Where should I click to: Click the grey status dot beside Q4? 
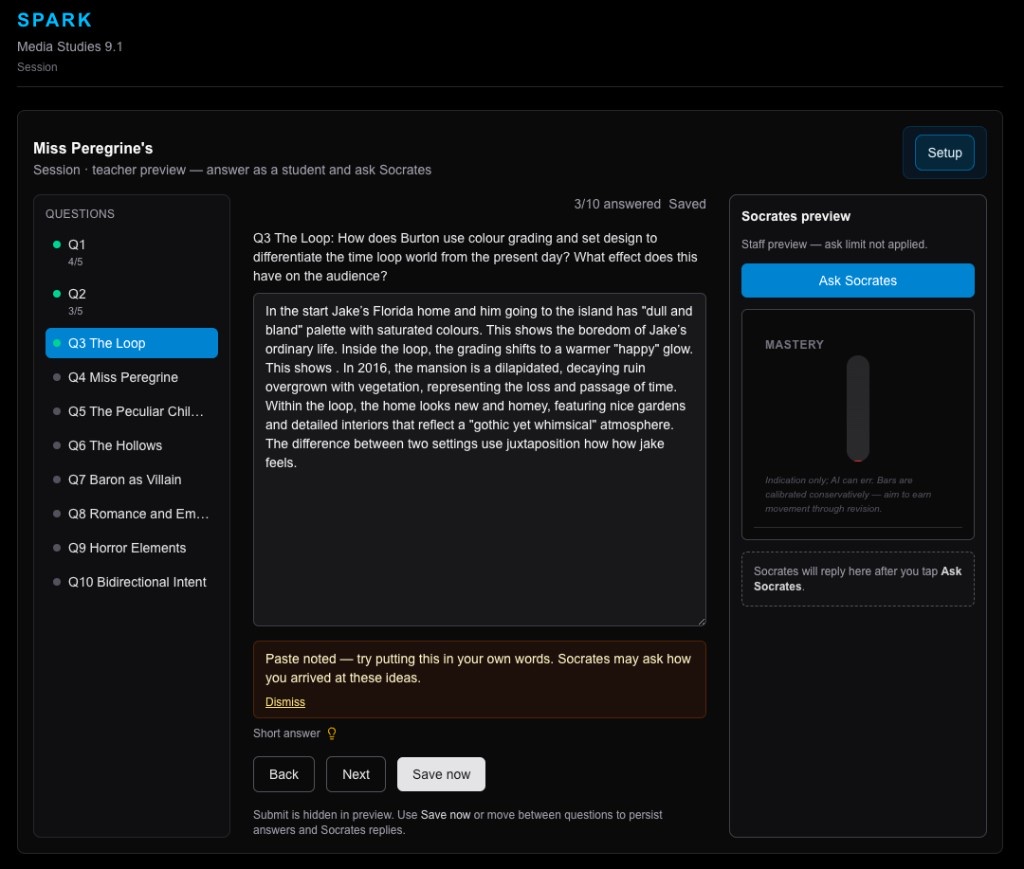[57, 377]
